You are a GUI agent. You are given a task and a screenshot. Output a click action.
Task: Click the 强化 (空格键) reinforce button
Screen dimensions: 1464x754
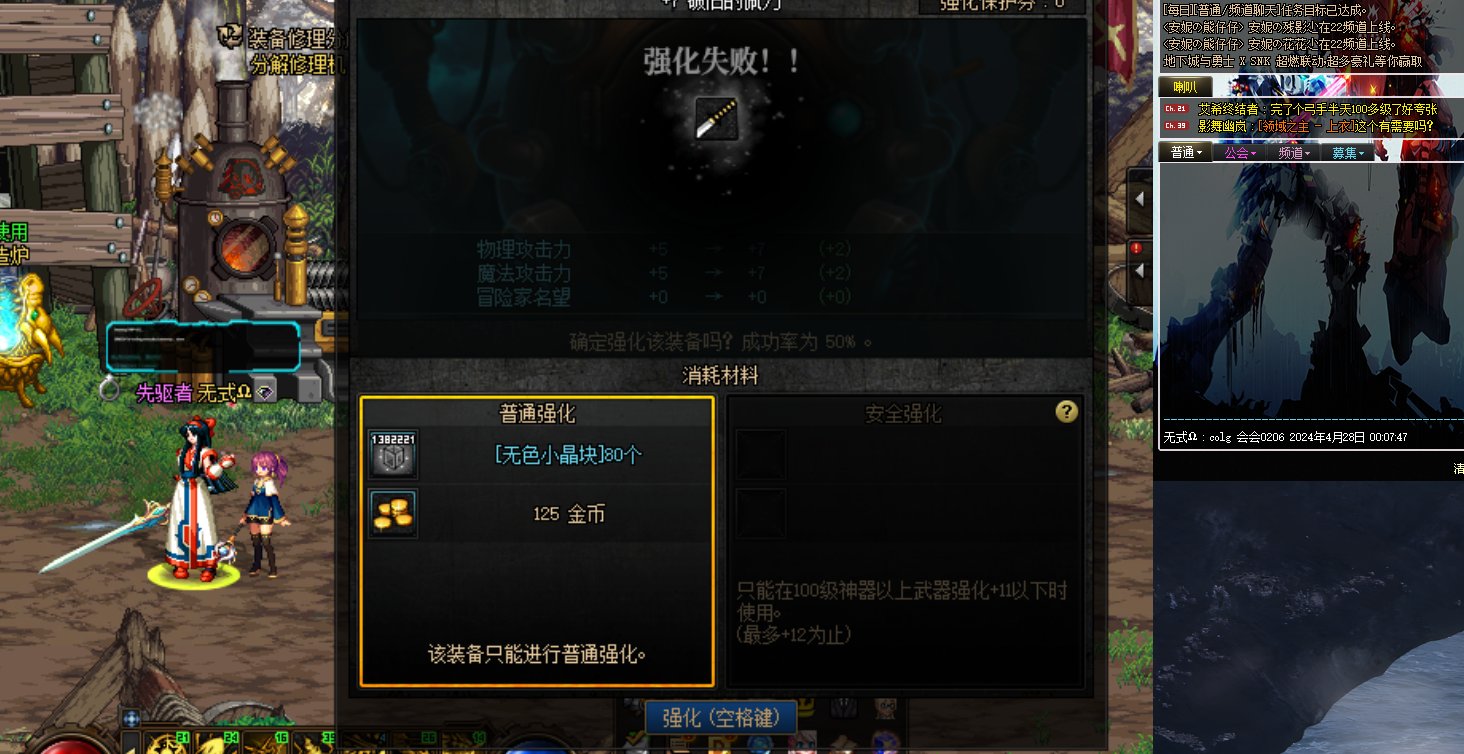[x=719, y=717]
